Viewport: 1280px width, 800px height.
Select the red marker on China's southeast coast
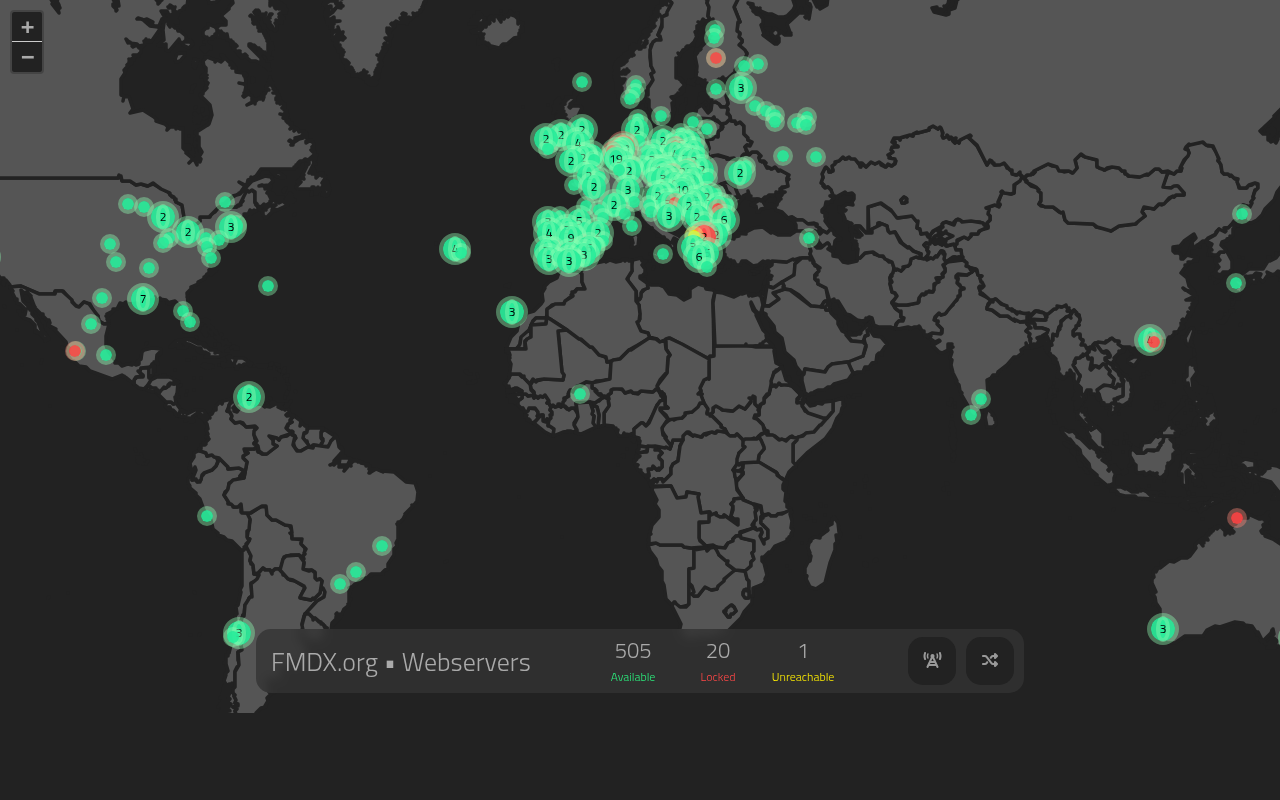click(1153, 341)
